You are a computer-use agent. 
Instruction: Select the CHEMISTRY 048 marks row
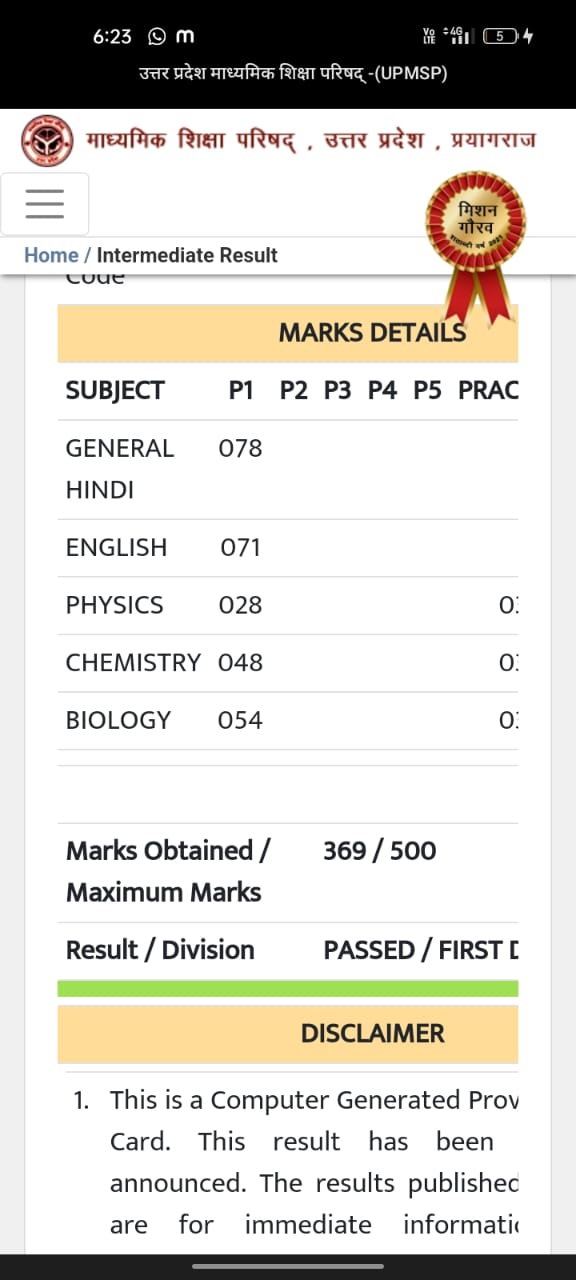(288, 663)
